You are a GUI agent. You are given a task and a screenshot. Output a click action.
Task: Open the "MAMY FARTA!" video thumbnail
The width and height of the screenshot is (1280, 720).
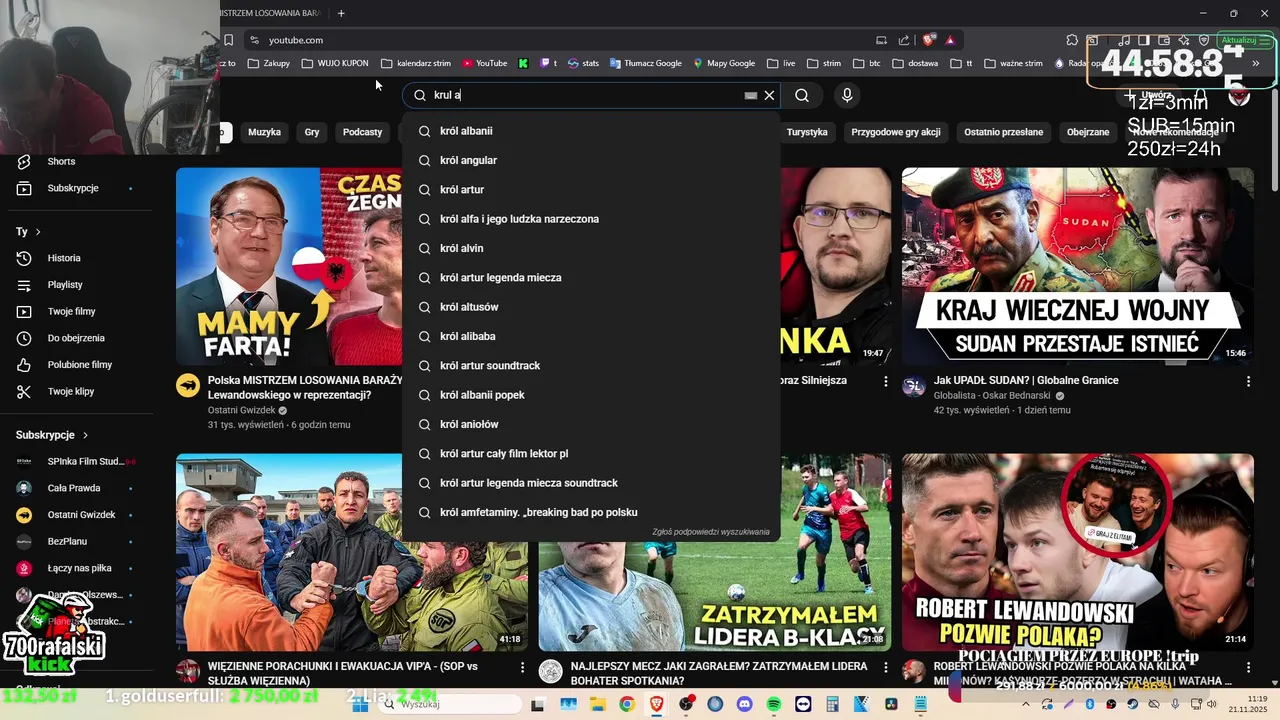click(x=289, y=266)
